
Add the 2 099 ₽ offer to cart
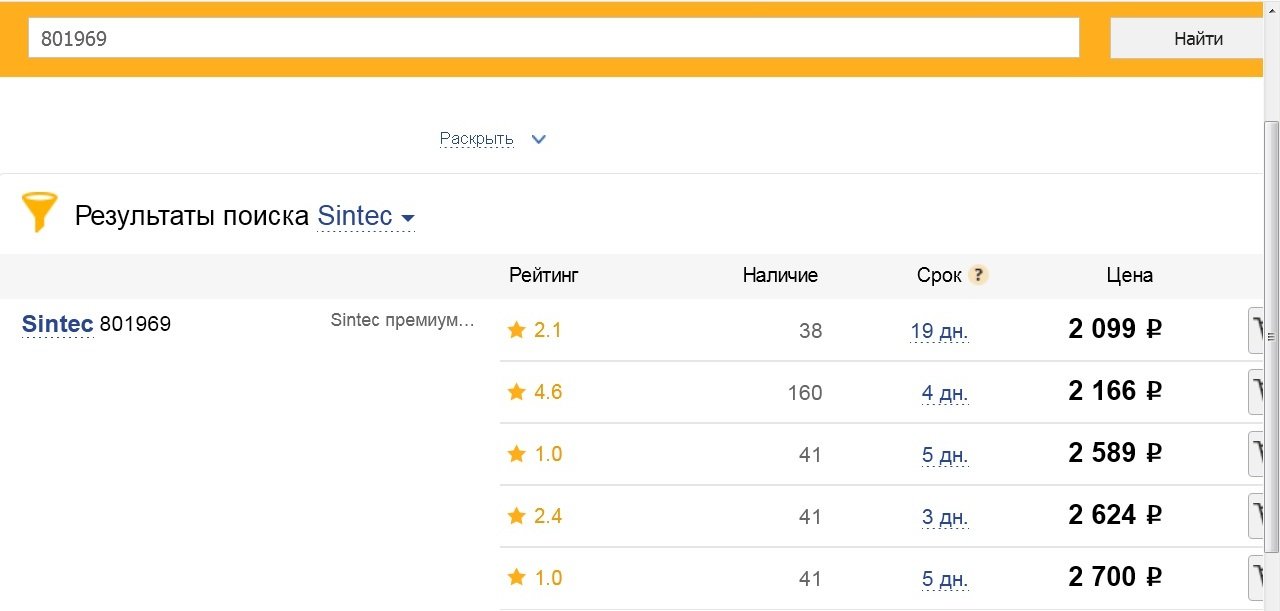click(1256, 330)
